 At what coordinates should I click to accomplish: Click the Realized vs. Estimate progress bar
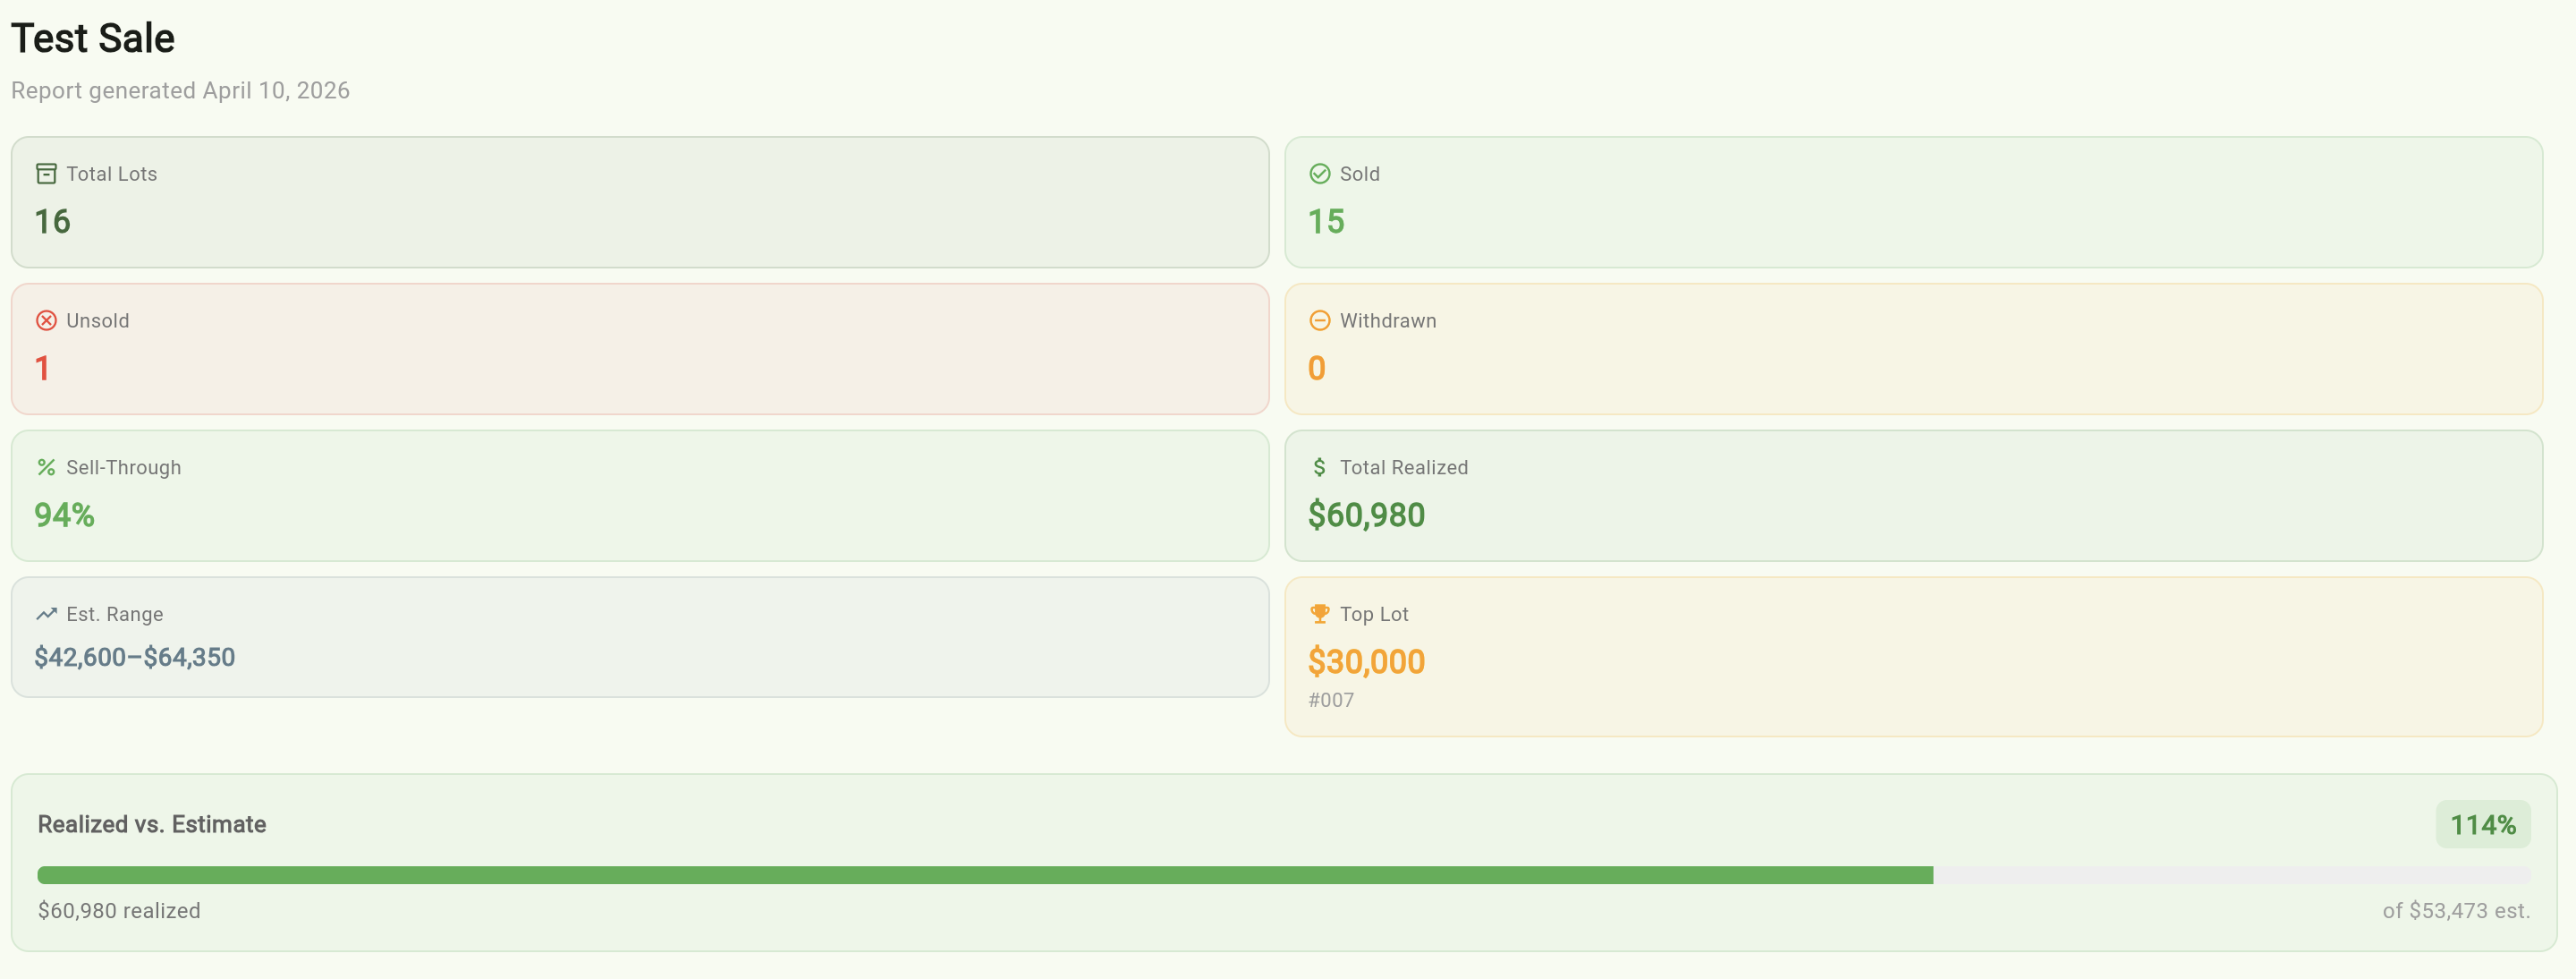1284,876
